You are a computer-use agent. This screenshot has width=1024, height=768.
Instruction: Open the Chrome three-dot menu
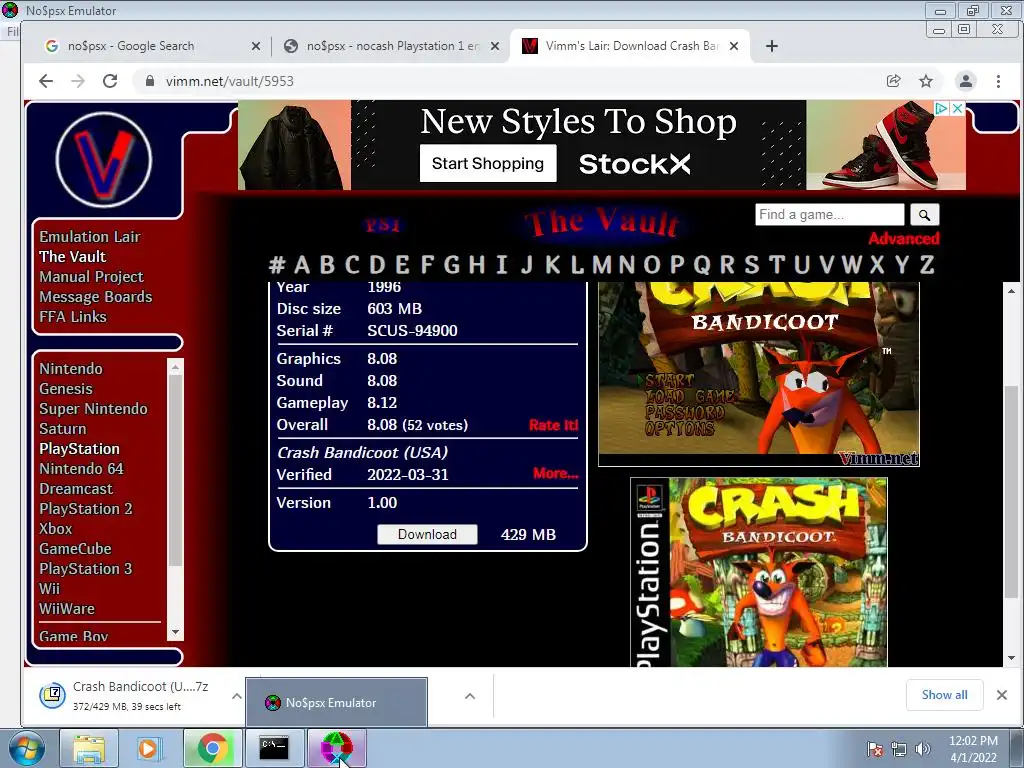998,81
